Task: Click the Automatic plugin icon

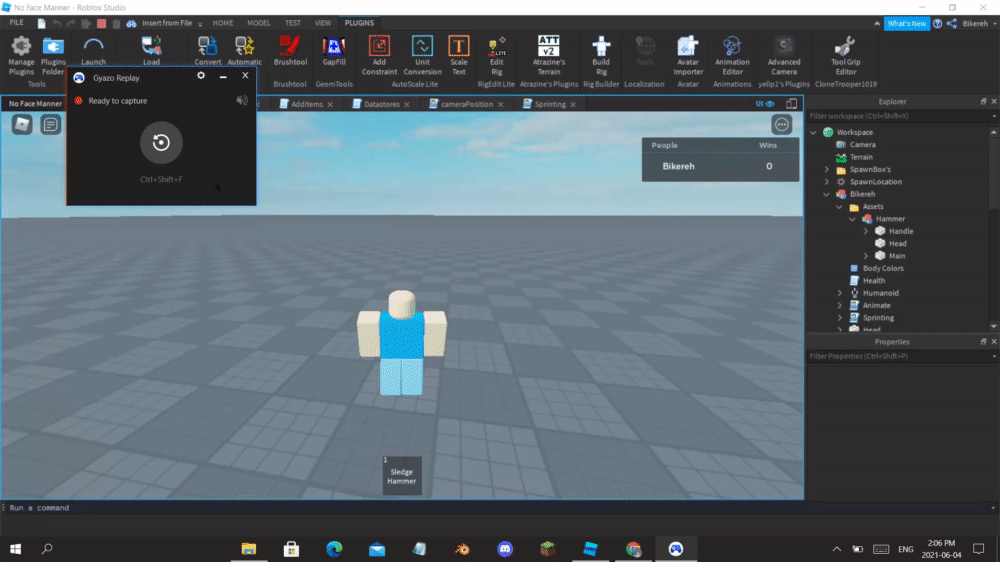Action: 244,51
